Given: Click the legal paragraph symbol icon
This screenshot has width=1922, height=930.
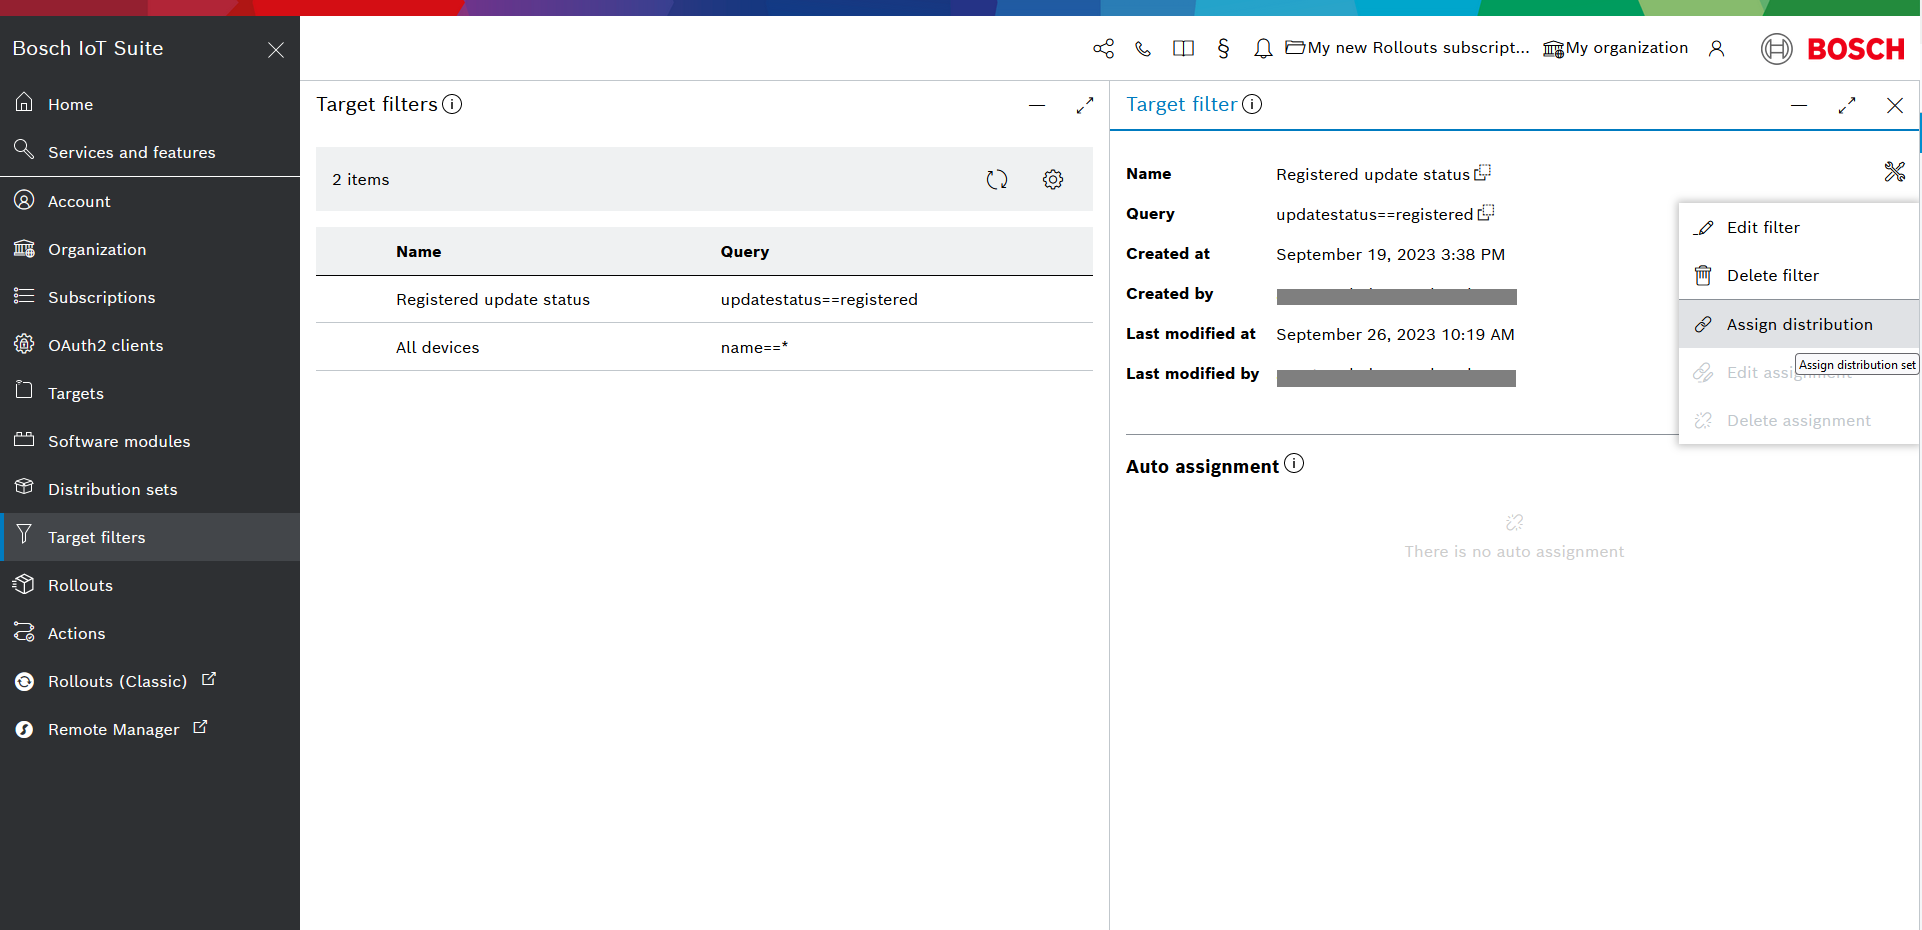Looking at the screenshot, I should tap(1223, 49).
